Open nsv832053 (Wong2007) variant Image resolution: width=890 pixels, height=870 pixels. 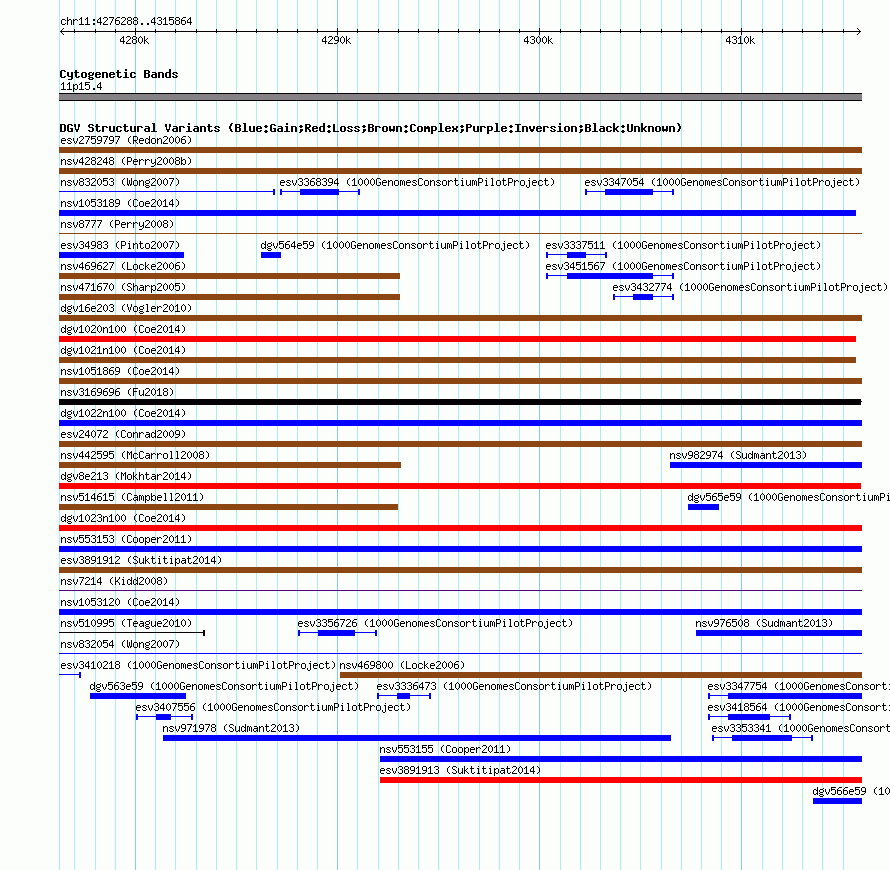coord(120,182)
